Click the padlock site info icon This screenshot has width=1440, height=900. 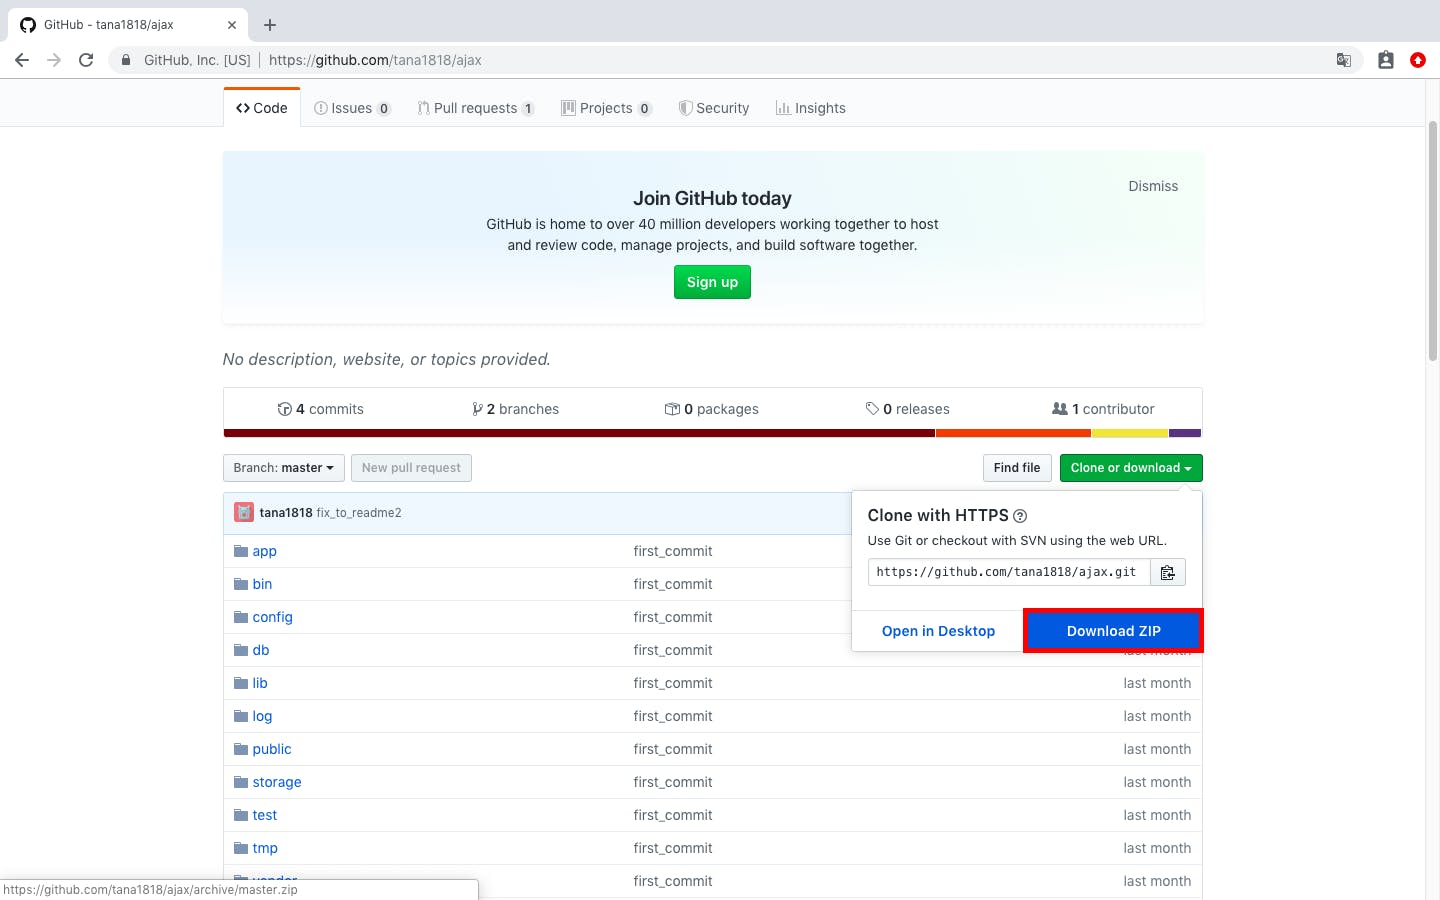point(126,60)
